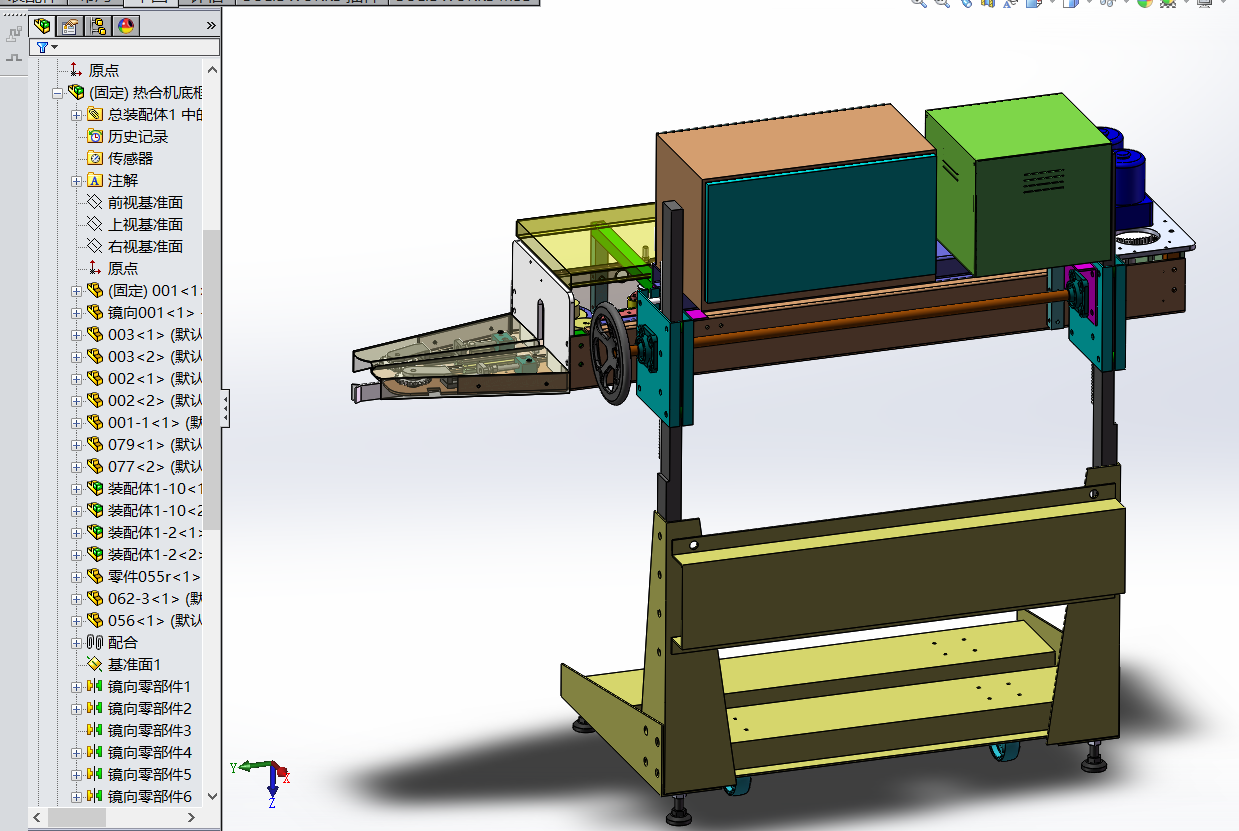Select the 上视基准面 plane icon
Screen dimensions: 1239x831
[95, 224]
